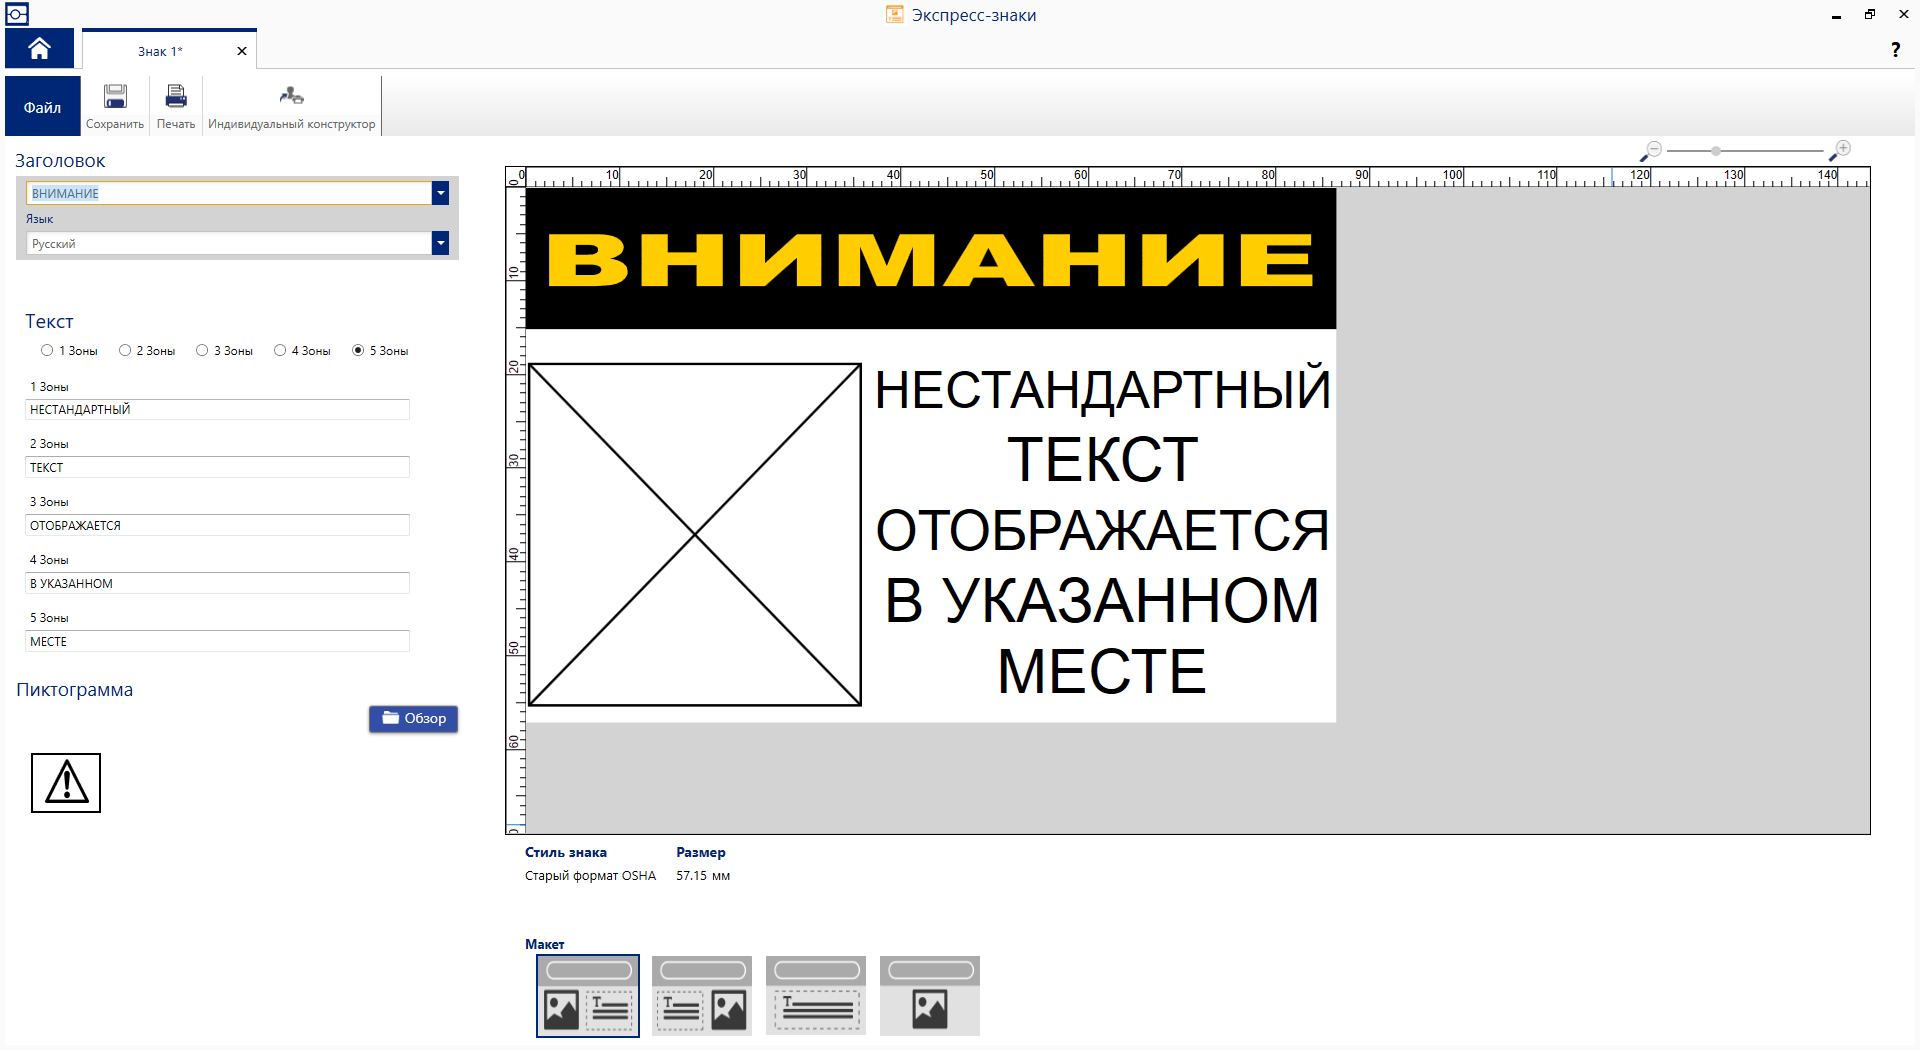
Task: Close the Знак 1 tab
Action: tap(241, 50)
